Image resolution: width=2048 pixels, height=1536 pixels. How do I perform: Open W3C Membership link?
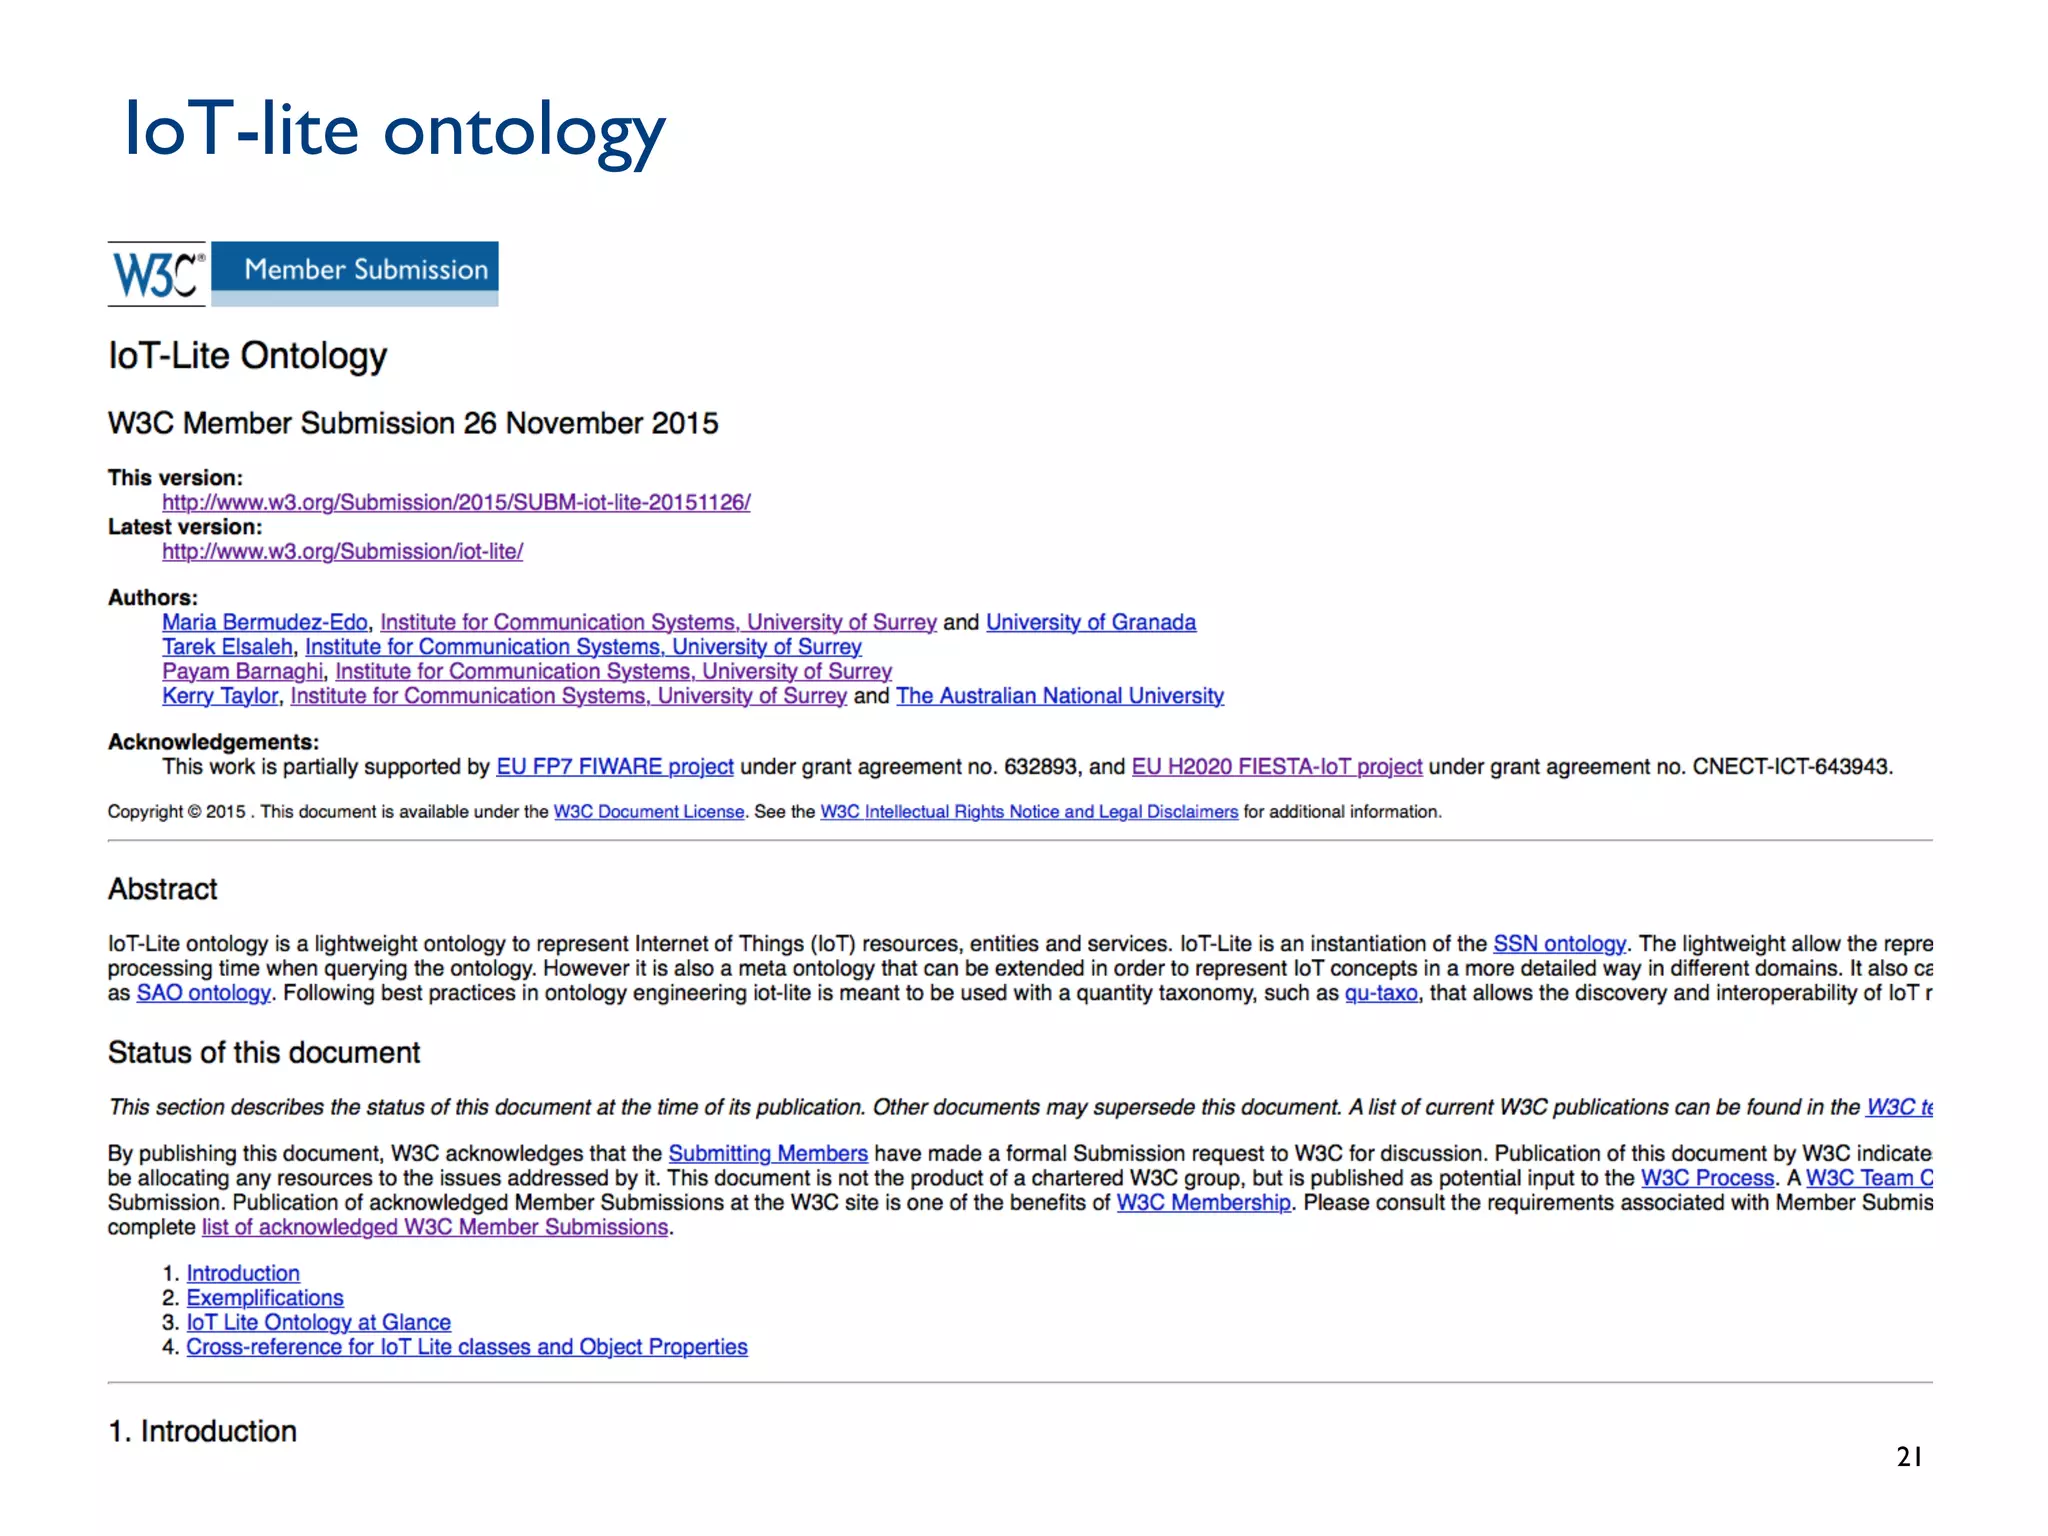coord(1203,1203)
